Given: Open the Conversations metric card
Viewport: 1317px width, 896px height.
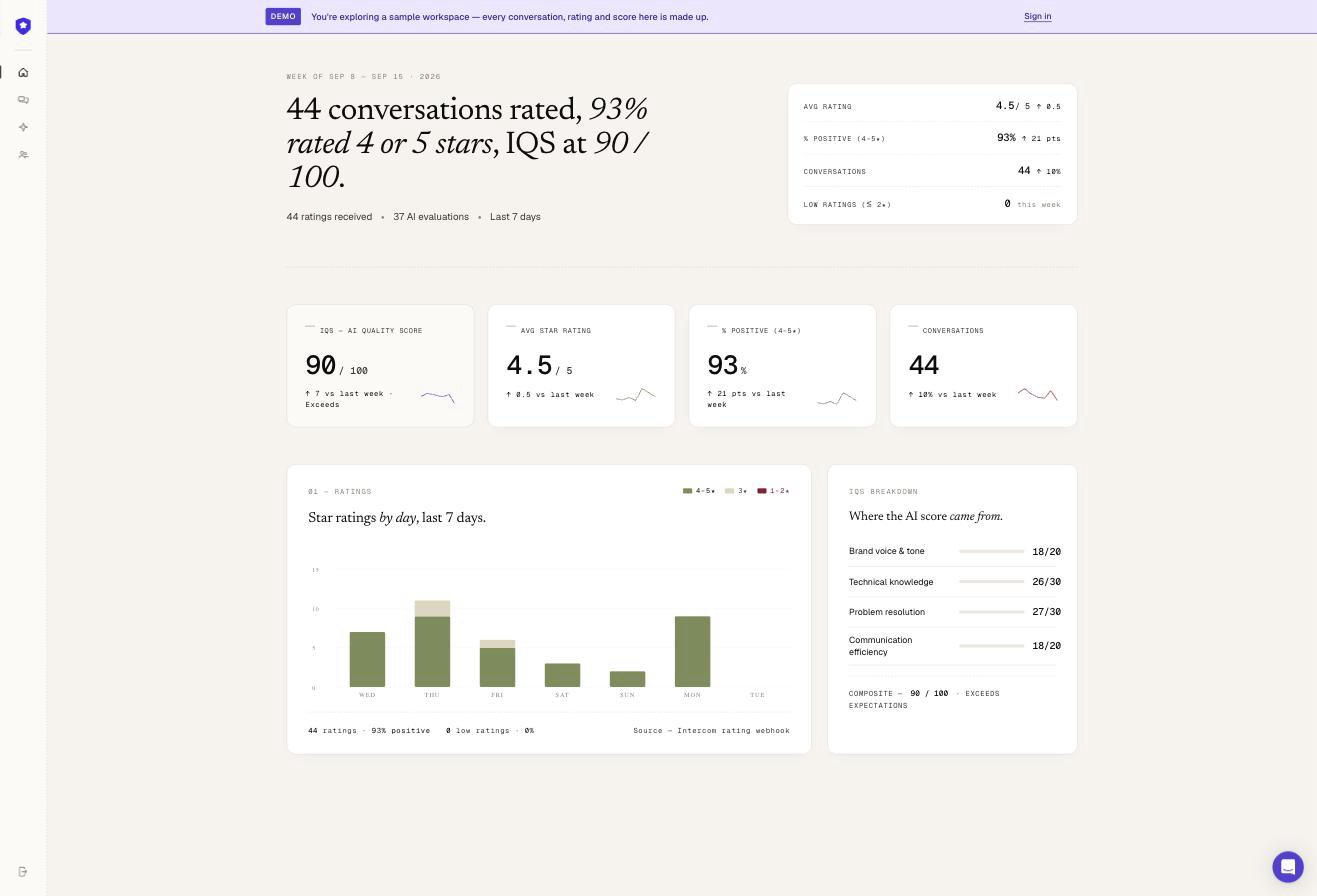Looking at the screenshot, I should click(983, 366).
